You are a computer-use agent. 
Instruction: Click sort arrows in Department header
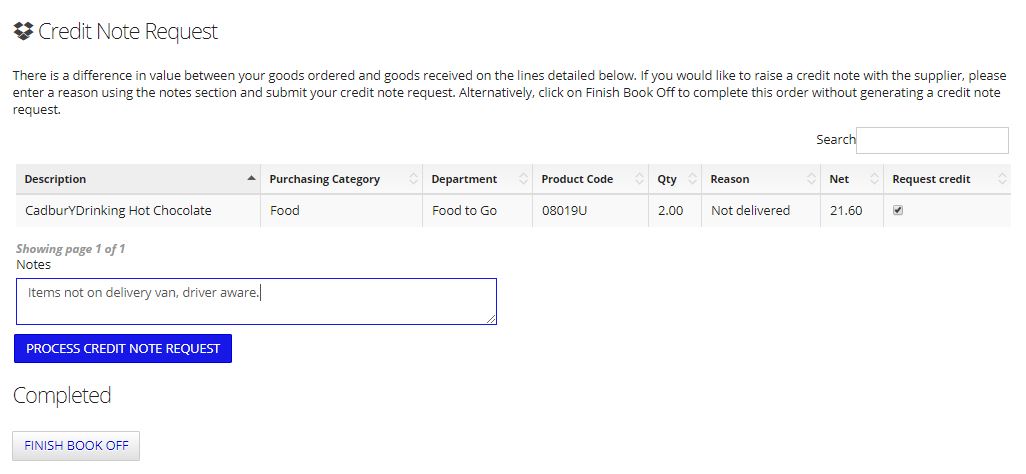(x=523, y=179)
